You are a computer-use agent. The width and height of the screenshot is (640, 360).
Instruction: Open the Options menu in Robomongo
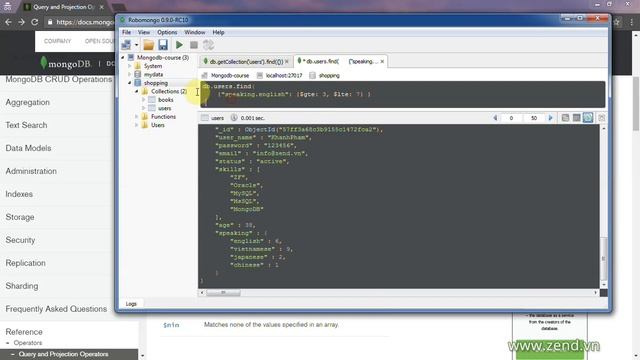point(167,32)
